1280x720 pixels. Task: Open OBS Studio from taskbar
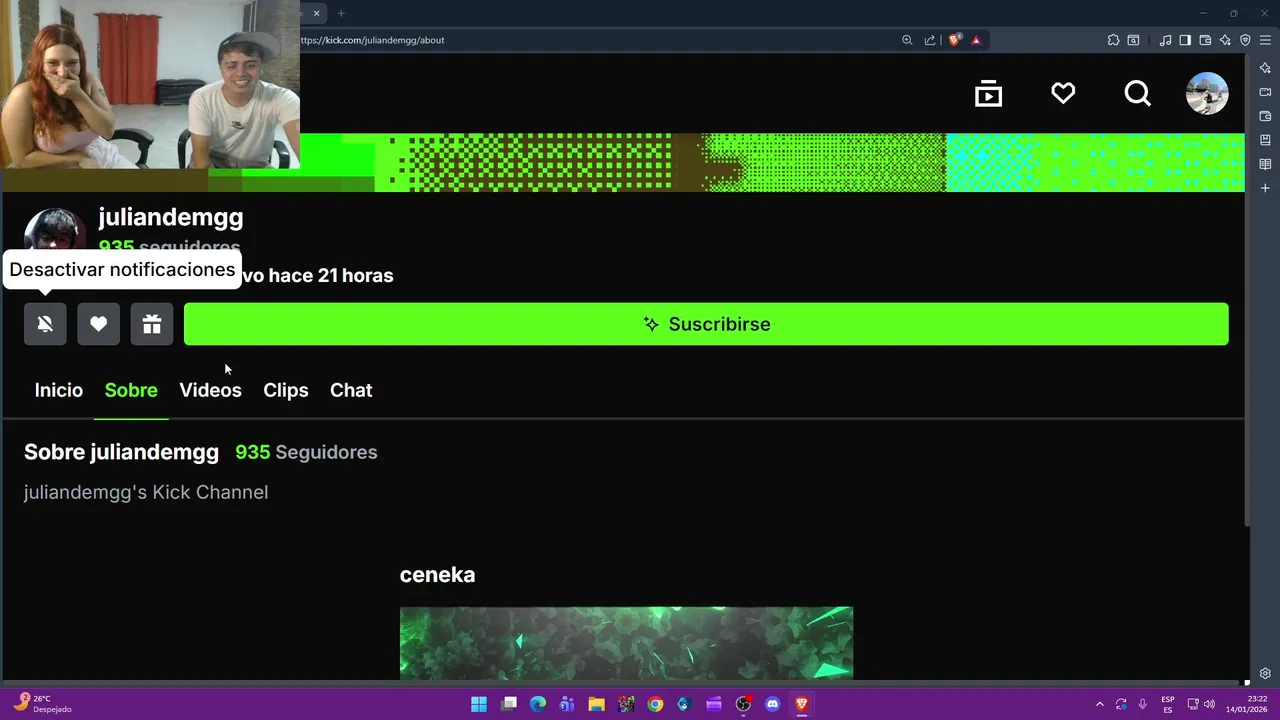[743, 704]
